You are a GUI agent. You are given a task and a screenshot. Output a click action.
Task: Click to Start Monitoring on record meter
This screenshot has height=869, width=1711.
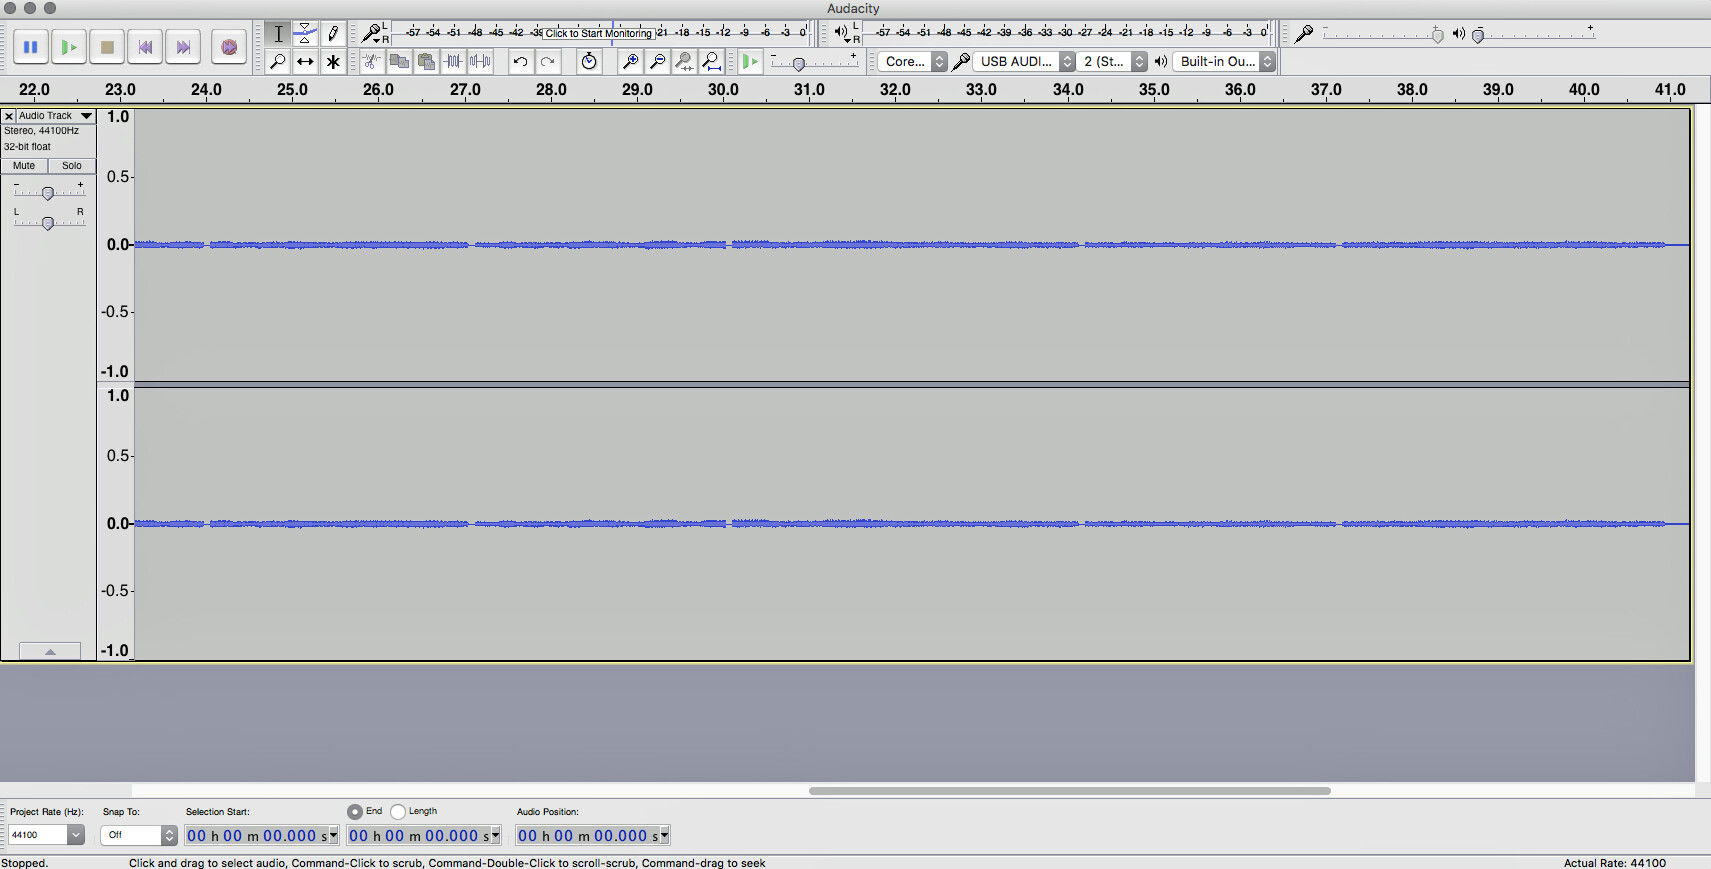tap(598, 33)
